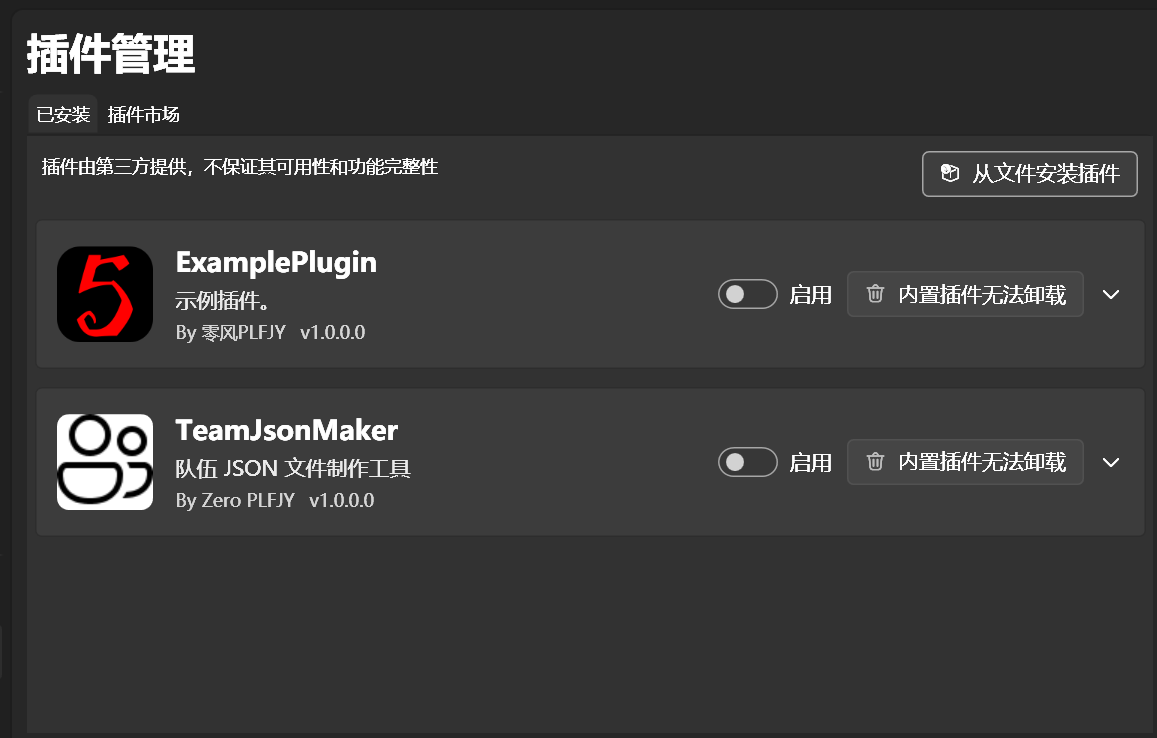Enable the ExamplePlugin toggle switch

tap(747, 294)
